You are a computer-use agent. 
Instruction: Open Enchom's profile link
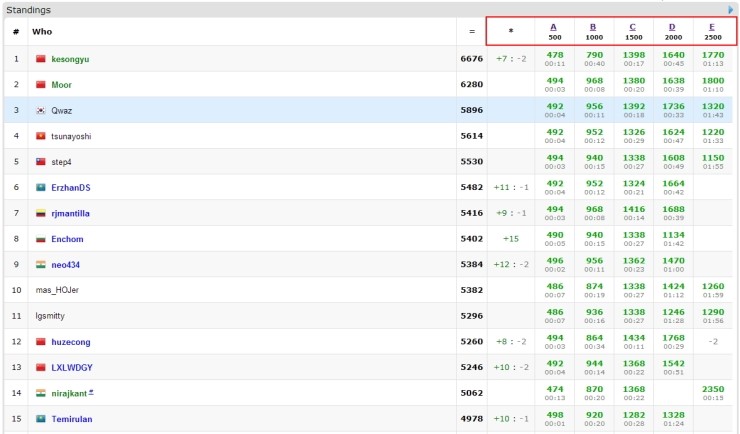click(67, 239)
